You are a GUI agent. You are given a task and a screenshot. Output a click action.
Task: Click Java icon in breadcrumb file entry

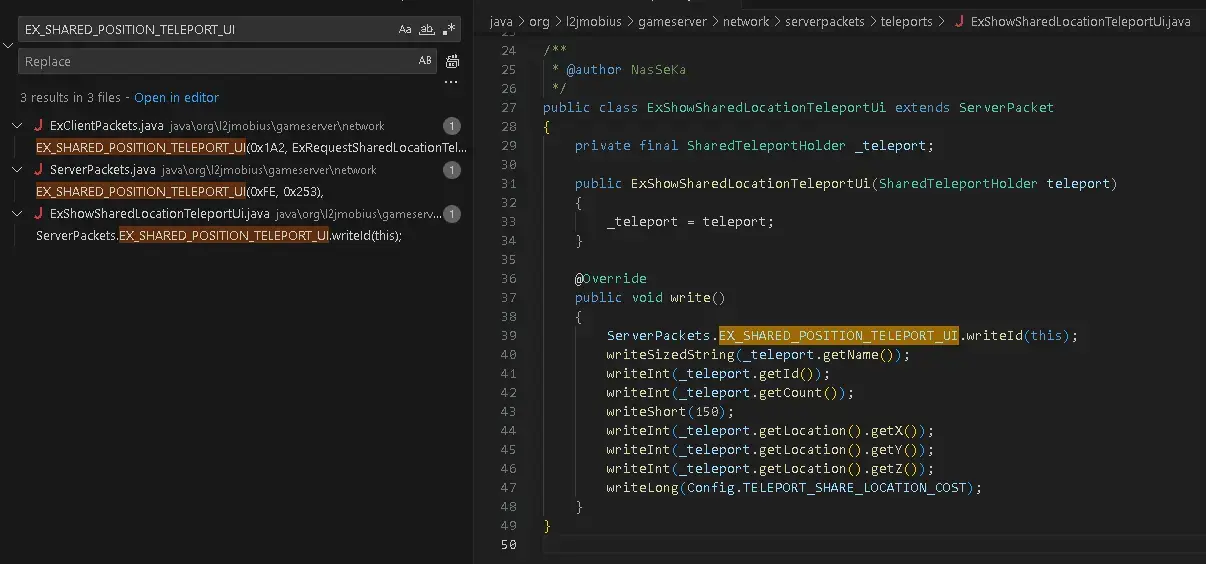(x=960, y=21)
